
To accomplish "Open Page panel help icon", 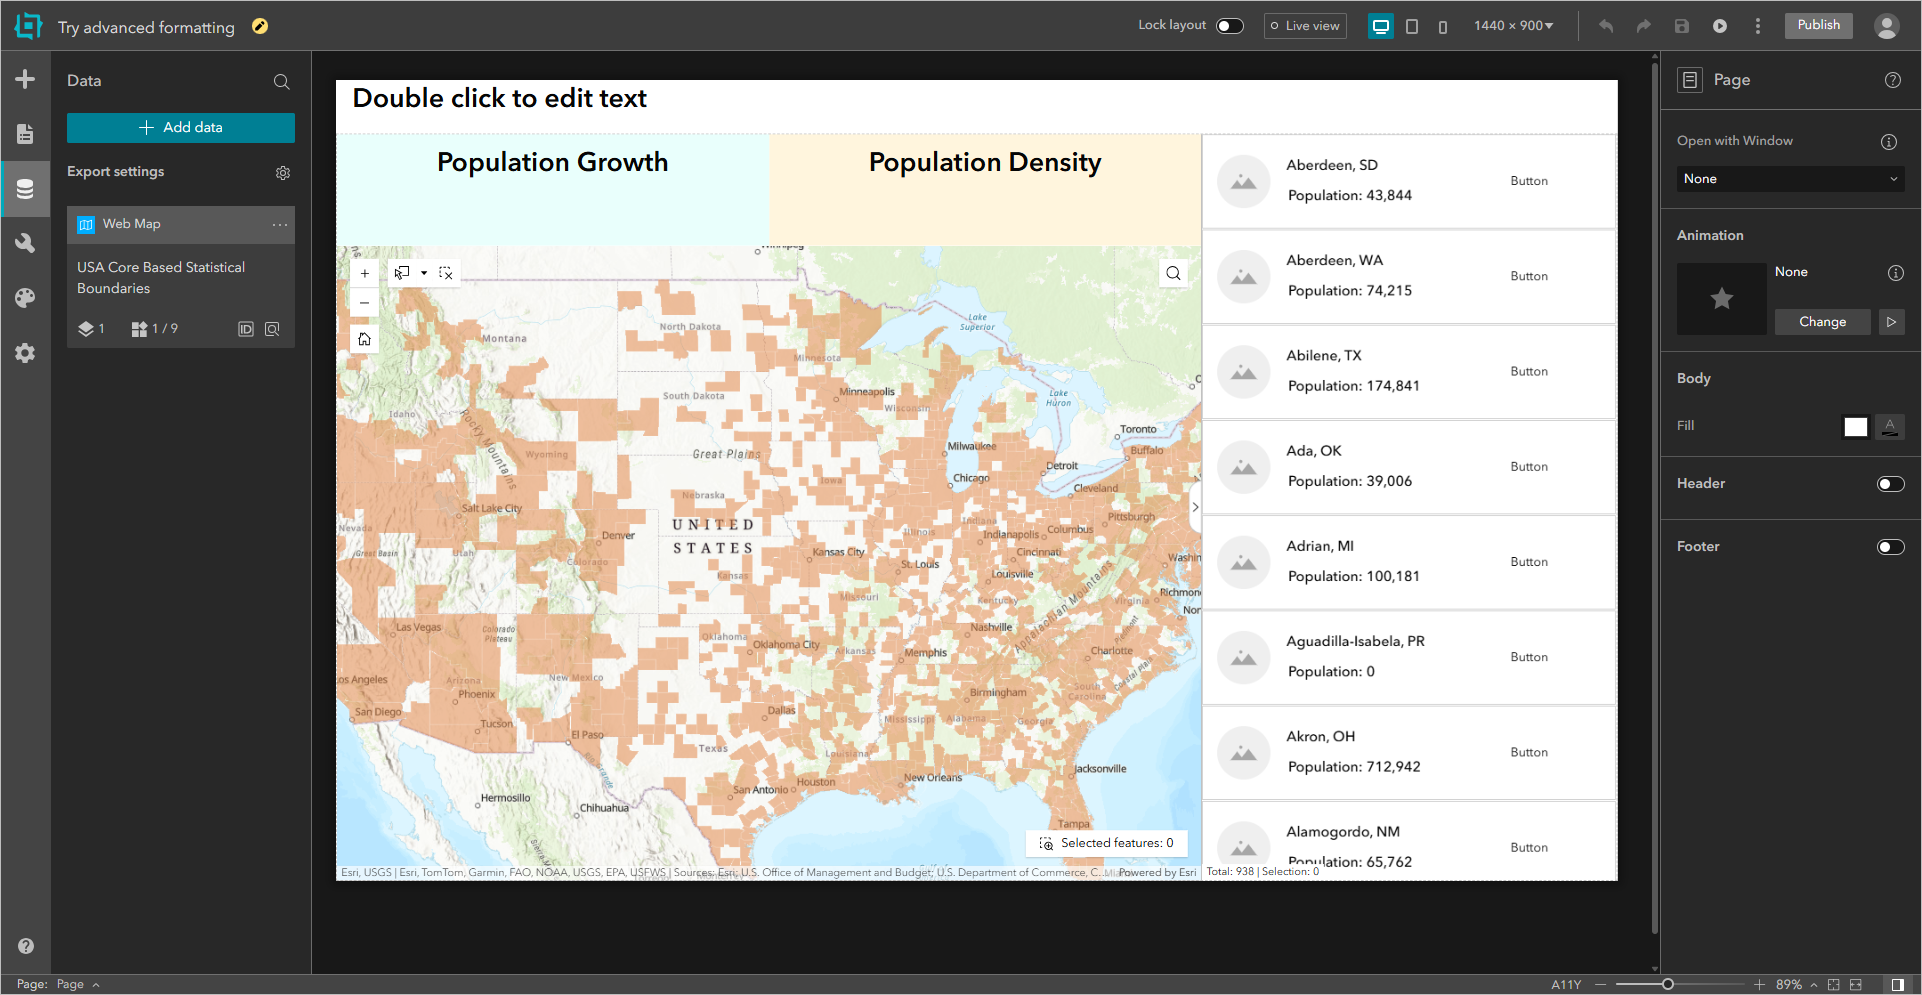I will (x=1893, y=80).
